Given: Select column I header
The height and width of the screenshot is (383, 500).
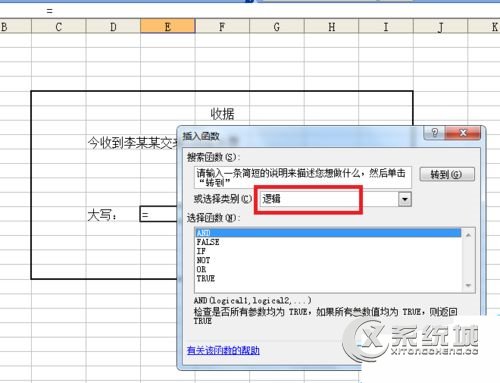Looking at the screenshot, I should (386, 26).
